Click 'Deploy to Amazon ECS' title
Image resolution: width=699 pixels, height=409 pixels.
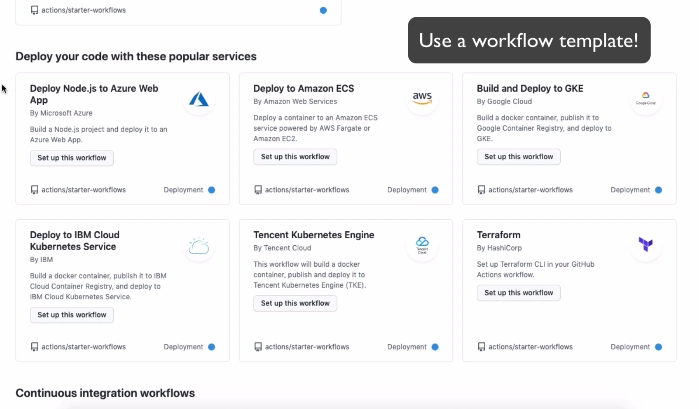[x=304, y=89]
